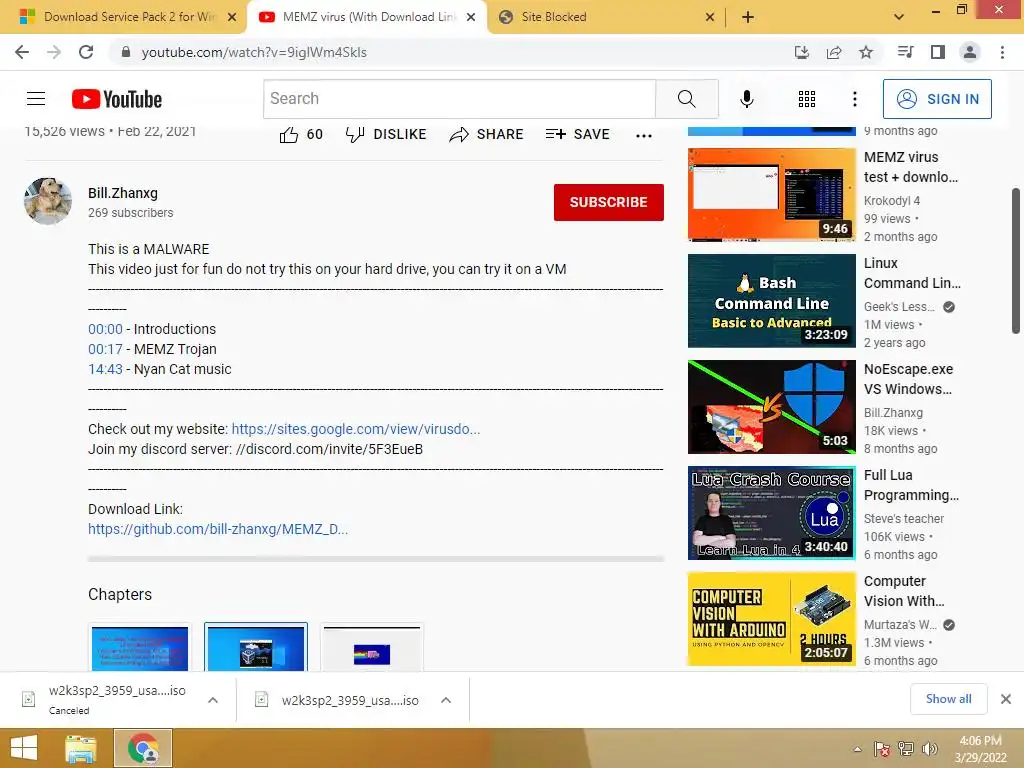Open the more actions ellipsis beside SAVE
The width and height of the screenshot is (1024, 768).
pyautogui.click(x=643, y=136)
